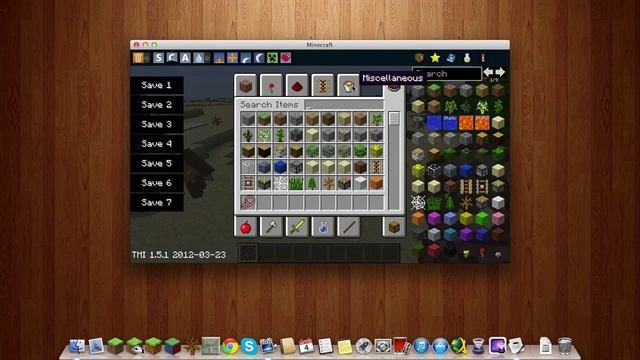This screenshot has height=360, width=640.
Task: Select the pink wool in TMI panel
Action: [x=498, y=218]
